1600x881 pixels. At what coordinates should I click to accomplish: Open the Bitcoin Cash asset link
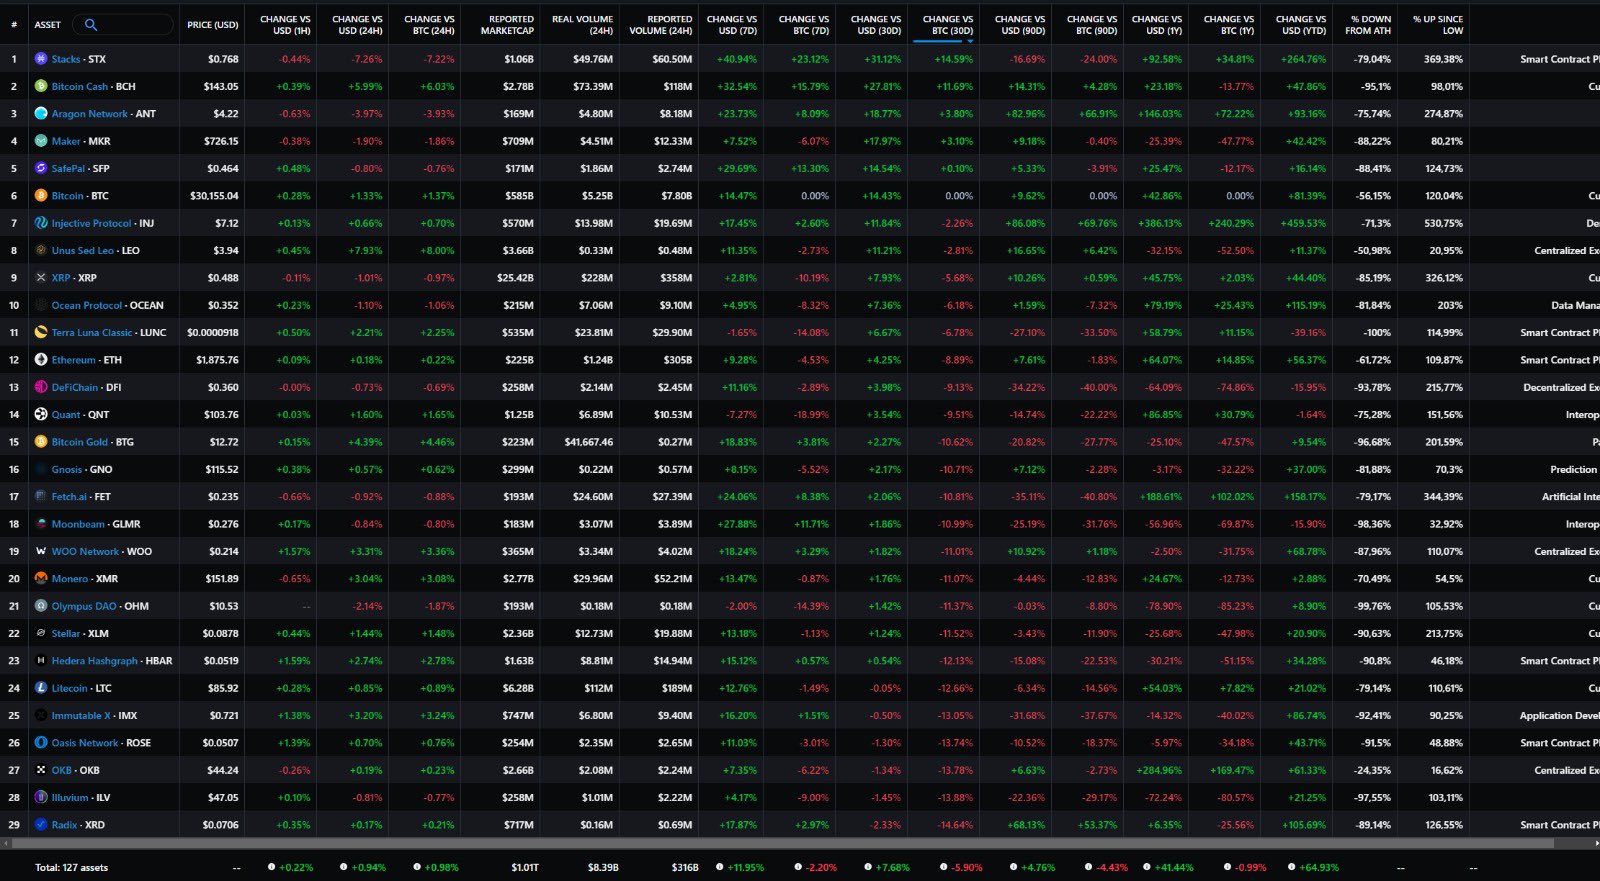[x=80, y=86]
